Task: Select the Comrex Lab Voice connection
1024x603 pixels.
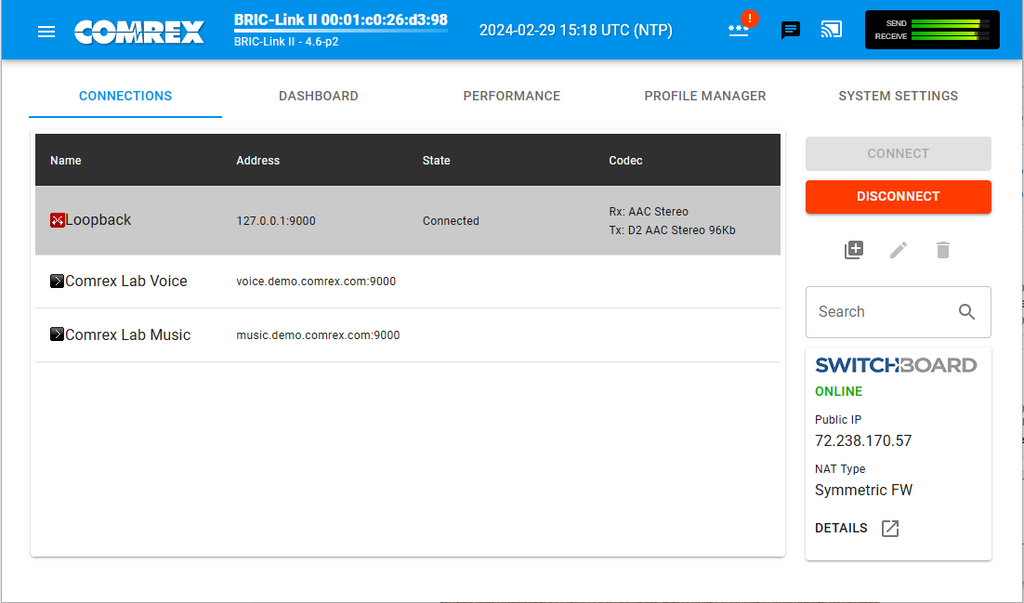Action: [126, 281]
